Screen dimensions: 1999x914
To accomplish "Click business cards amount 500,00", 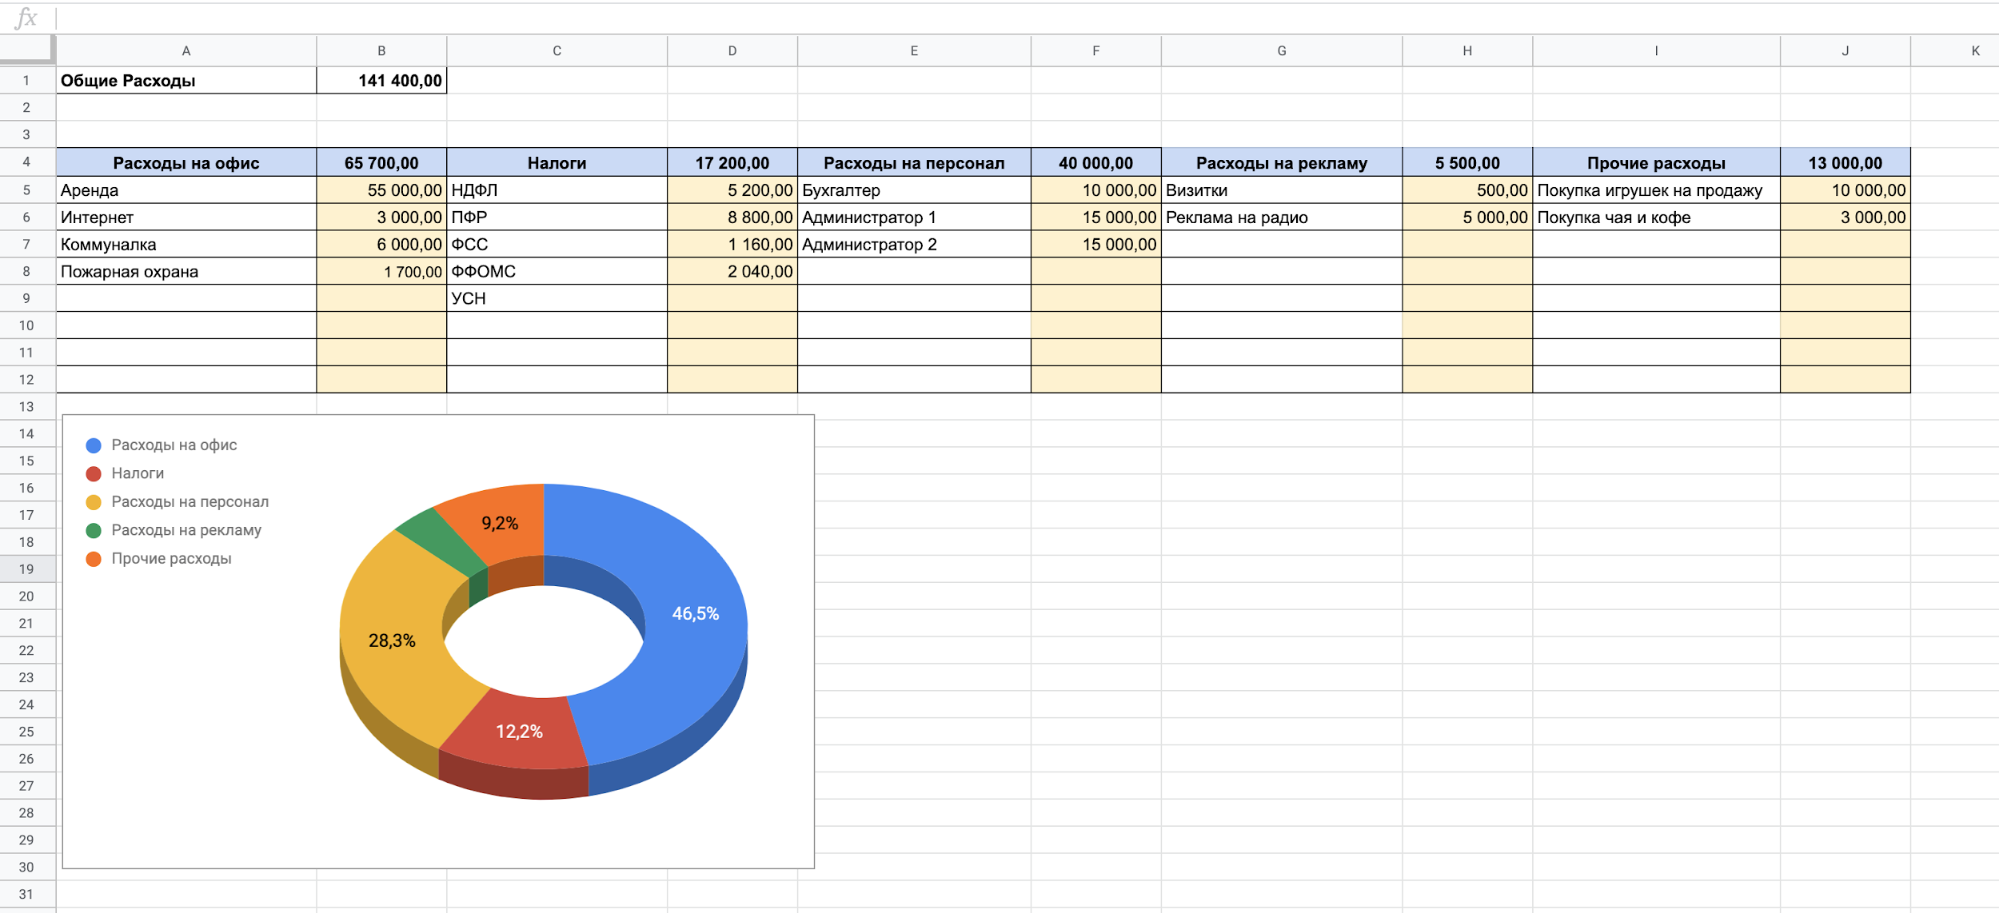I will [x=1467, y=190].
